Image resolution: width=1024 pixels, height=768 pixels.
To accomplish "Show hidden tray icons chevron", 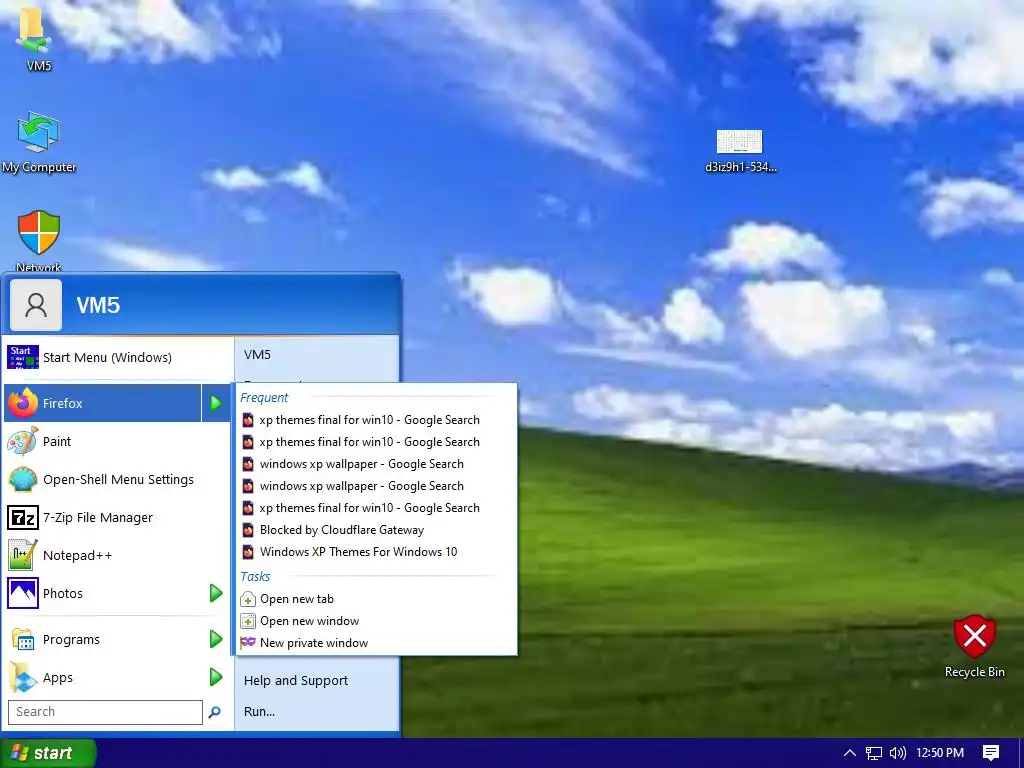I will click(850, 753).
